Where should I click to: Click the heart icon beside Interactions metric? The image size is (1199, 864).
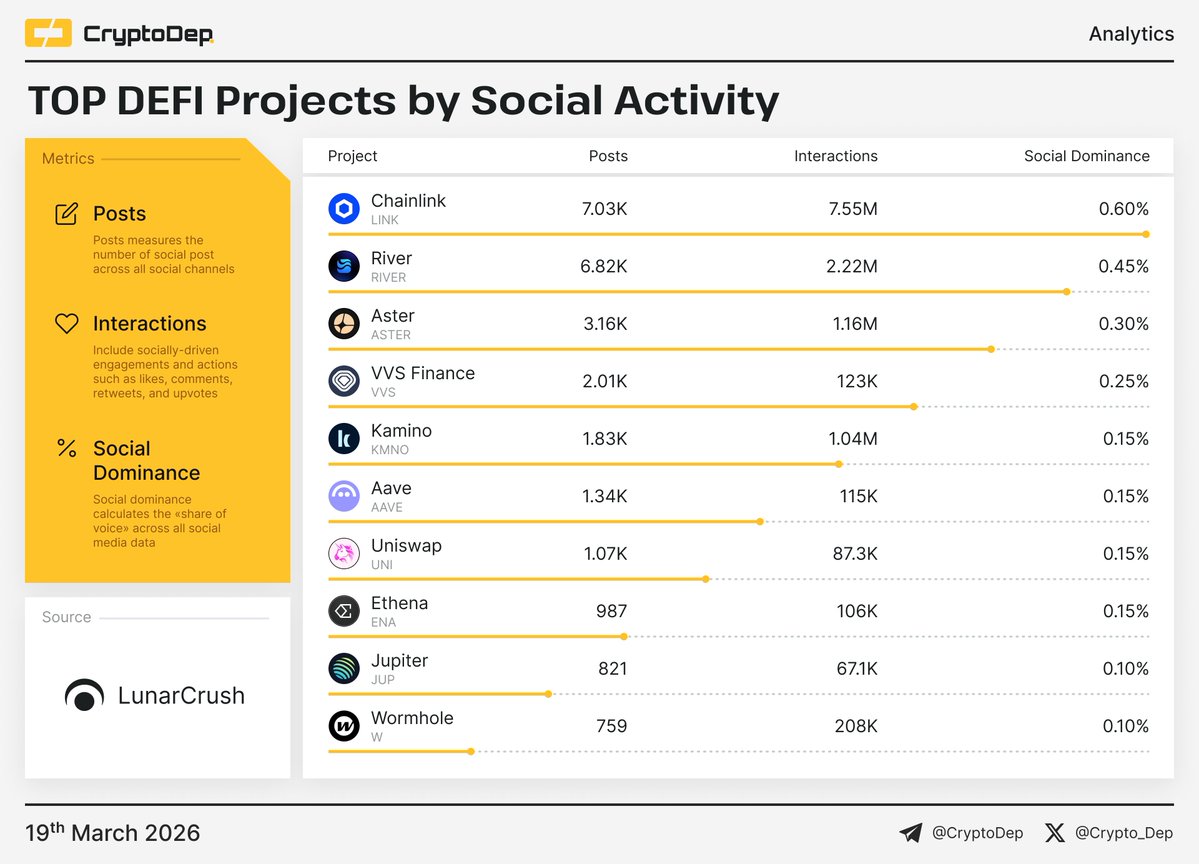point(66,322)
